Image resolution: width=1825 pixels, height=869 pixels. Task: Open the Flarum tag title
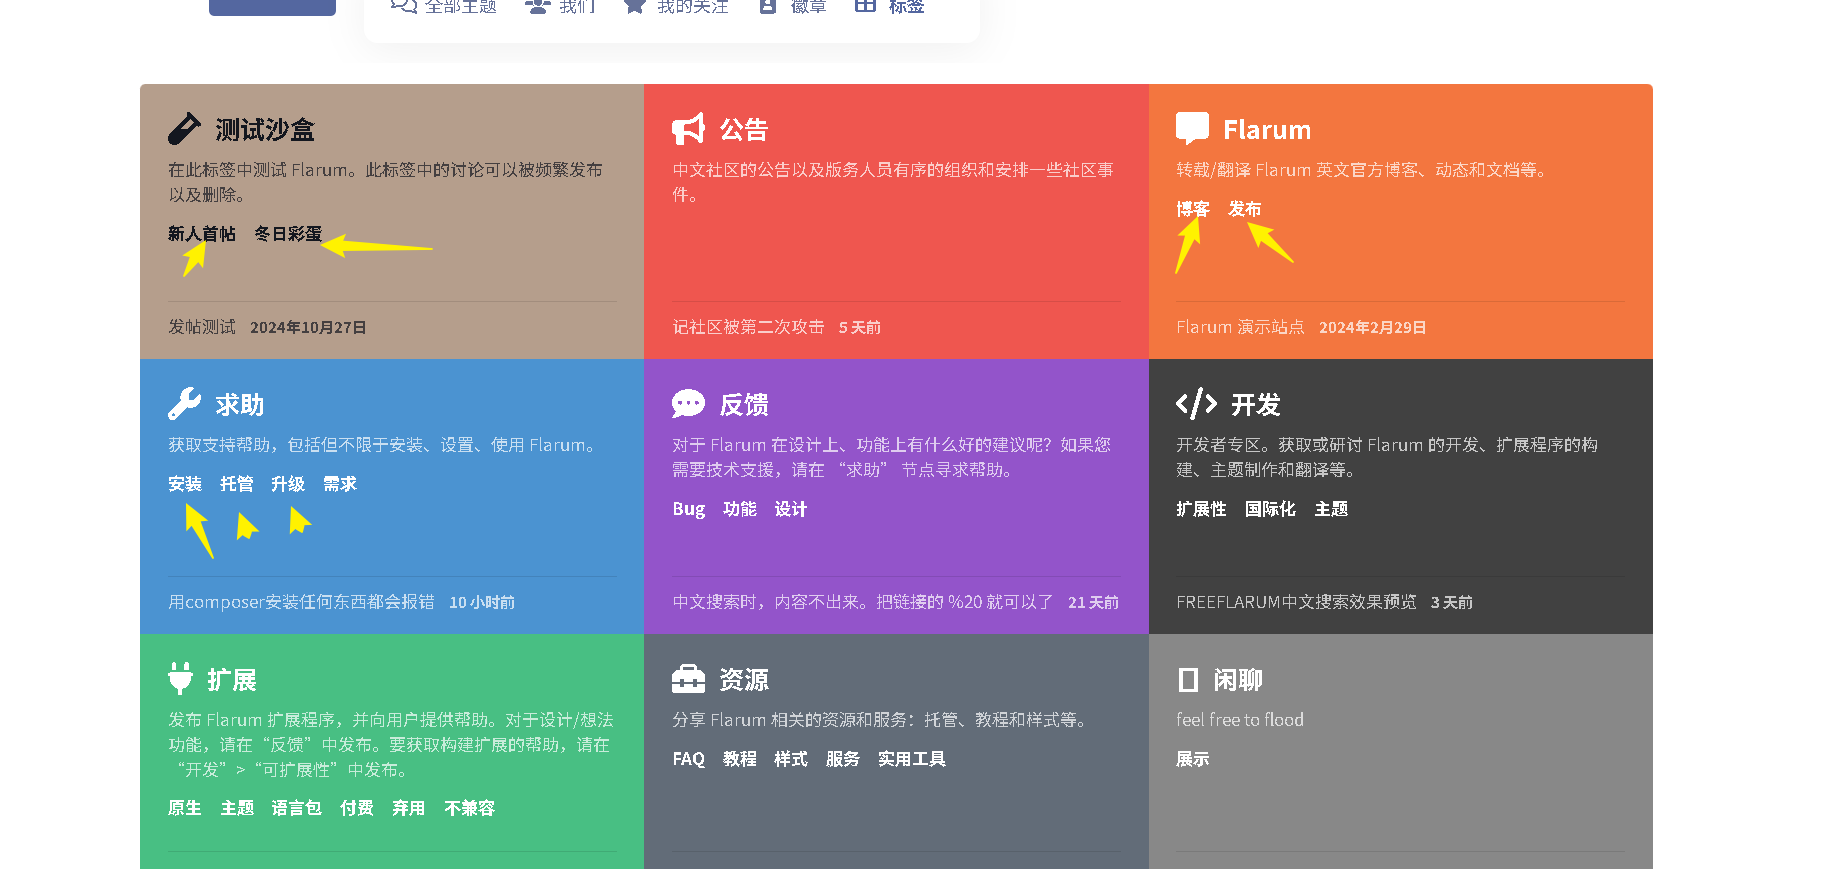[x=1267, y=130]
